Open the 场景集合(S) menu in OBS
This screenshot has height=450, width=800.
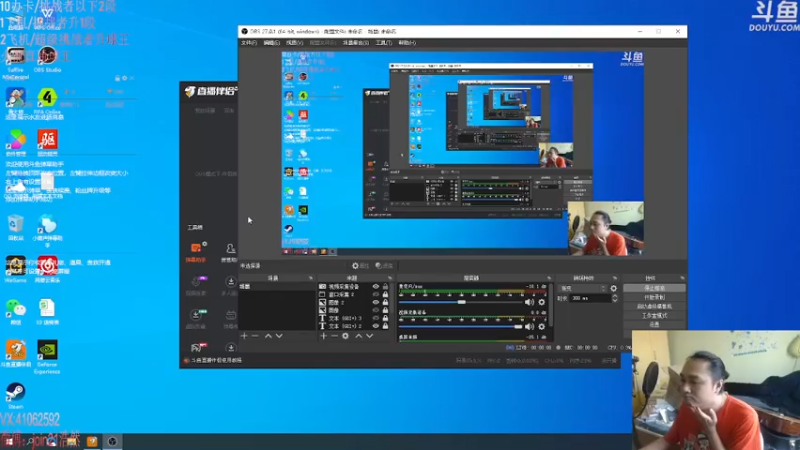point(356,43)
